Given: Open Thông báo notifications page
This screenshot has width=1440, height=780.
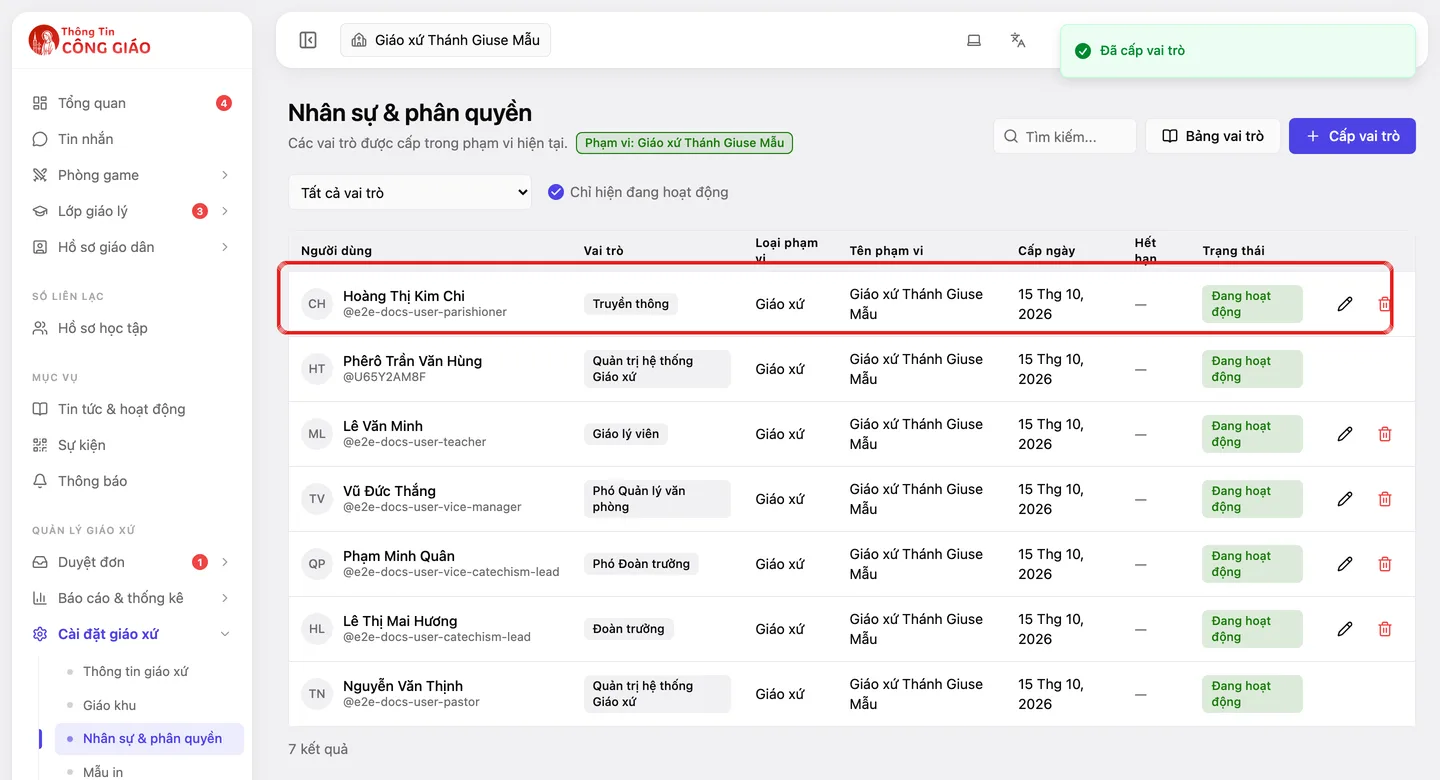Looking at the screenshot, I should (132, 481).
